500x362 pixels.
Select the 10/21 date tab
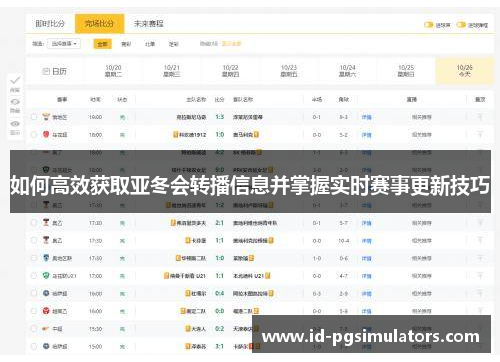172,71
